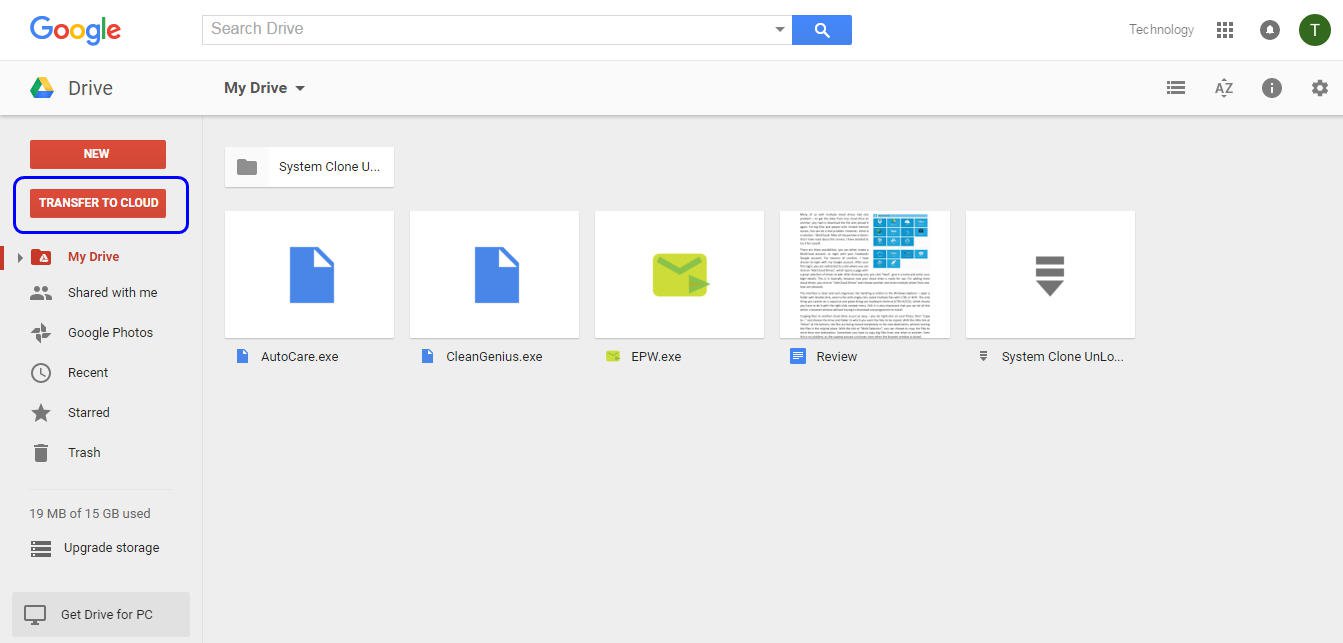Image resolution: width=1343 pixels, height=643 pixels.
Task: Click the Drive title text
Action: 90,88
